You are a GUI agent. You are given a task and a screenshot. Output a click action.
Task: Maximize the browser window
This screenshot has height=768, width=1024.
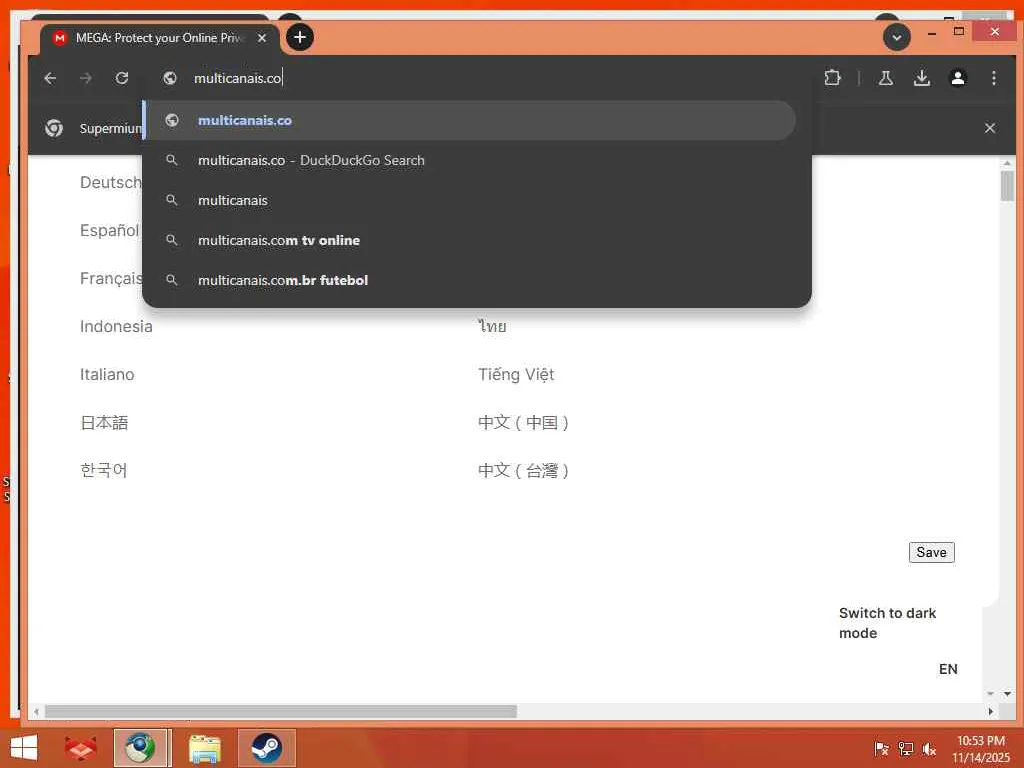click(959, 31)
